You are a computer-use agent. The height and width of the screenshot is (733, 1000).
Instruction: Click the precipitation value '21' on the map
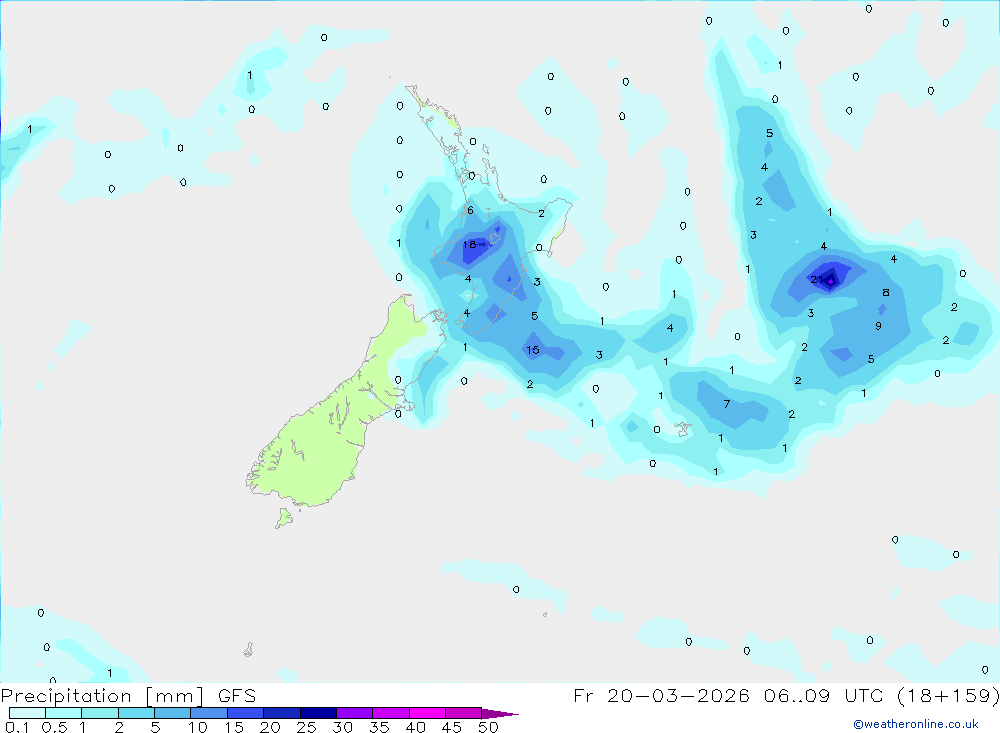816,279
